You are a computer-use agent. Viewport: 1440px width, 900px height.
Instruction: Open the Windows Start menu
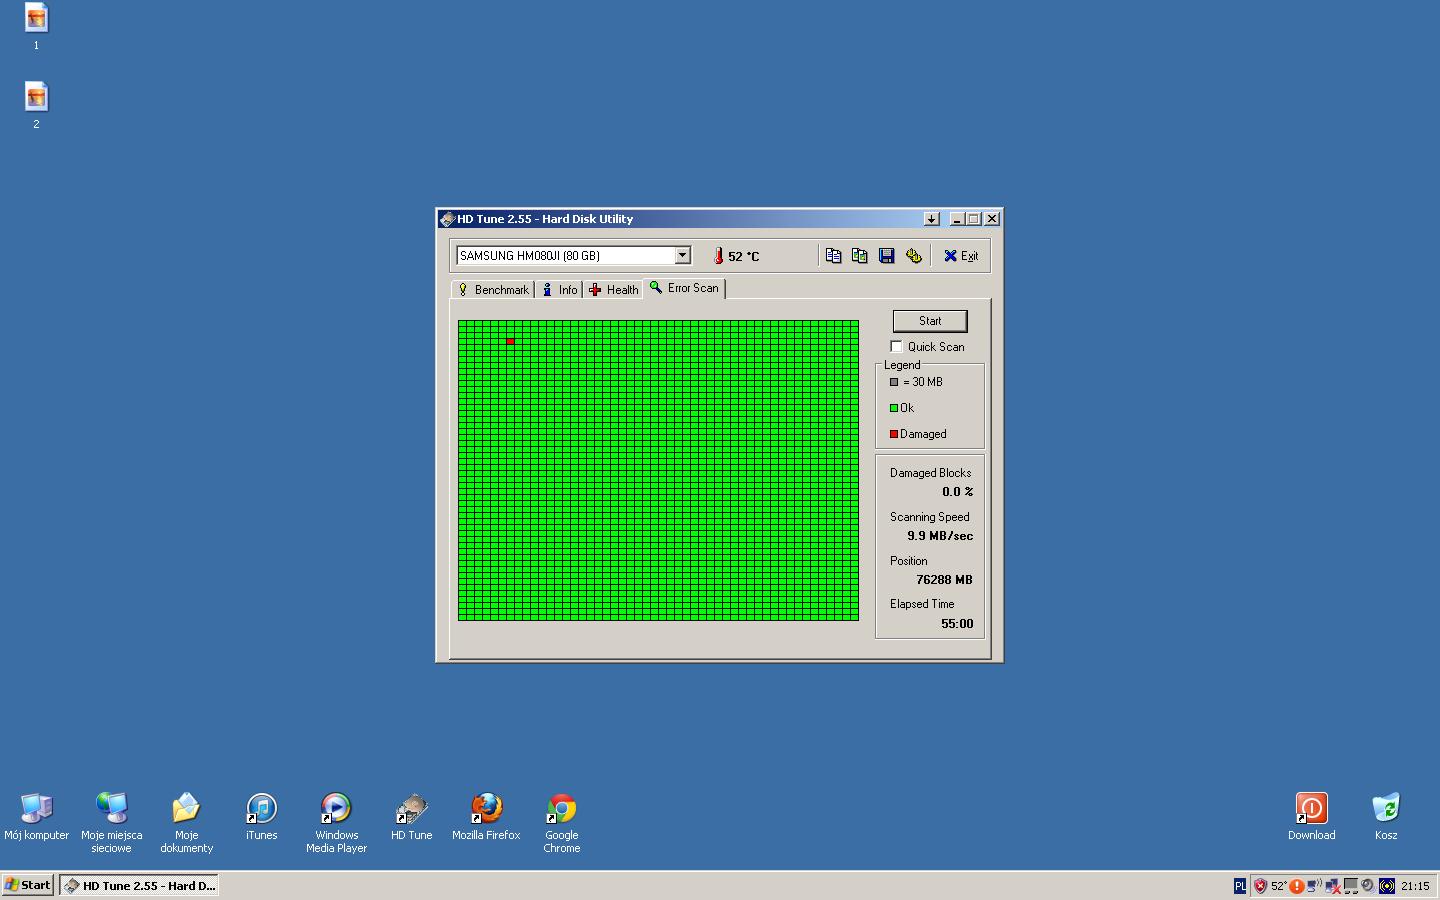[28, 885]
